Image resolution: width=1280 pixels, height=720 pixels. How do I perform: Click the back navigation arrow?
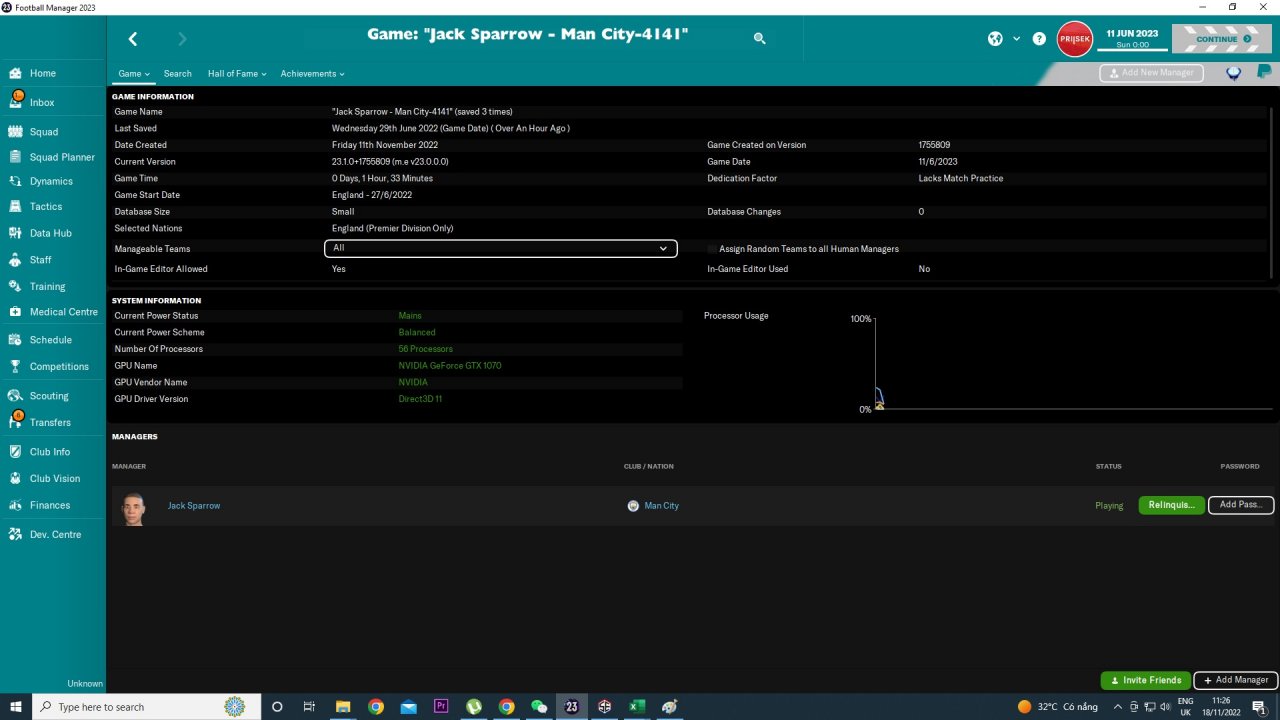pyautogui.click(x=132, y=39)
